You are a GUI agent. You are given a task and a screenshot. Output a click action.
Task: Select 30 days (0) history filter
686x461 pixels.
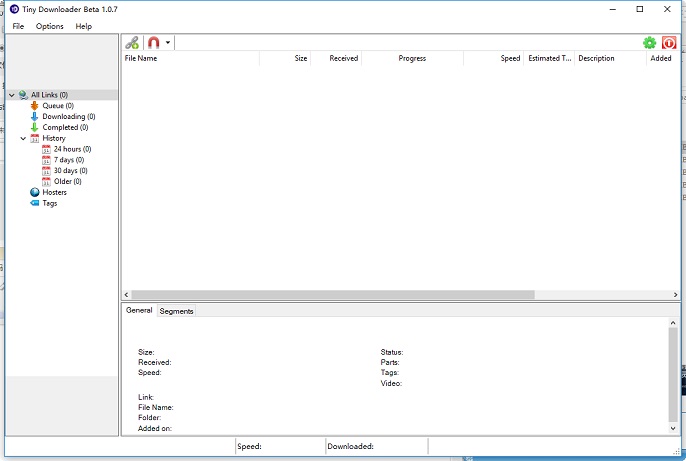[70, 171]
